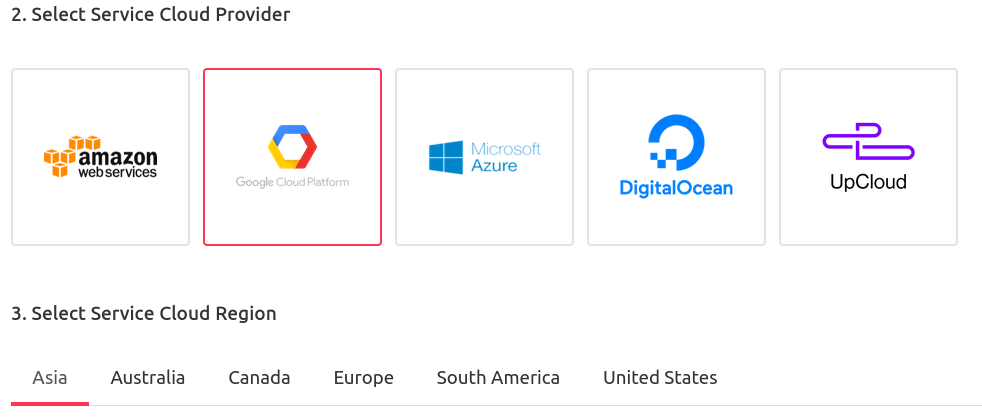This screenshot has width=982, height=419.
Task: Click the orange AWS cubes logo
Action: [69, 155]
